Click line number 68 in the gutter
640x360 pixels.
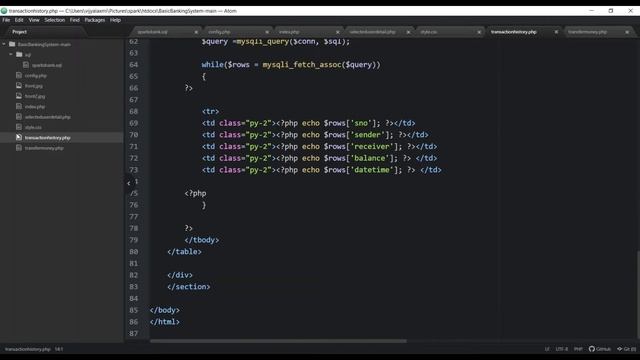click(133, 111)
